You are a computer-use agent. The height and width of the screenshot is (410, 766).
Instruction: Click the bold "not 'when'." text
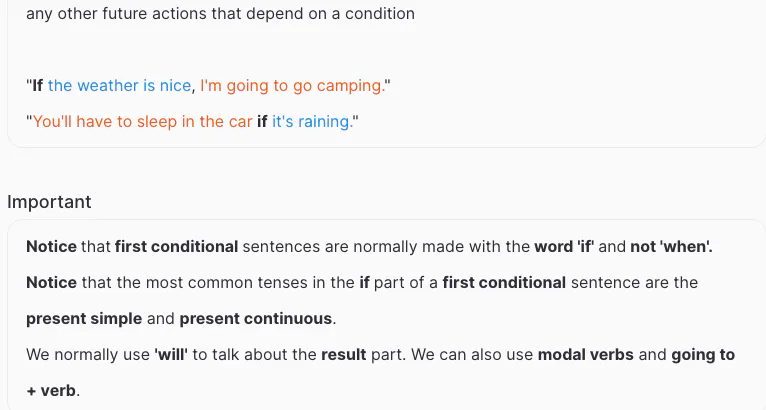point(670,246)
